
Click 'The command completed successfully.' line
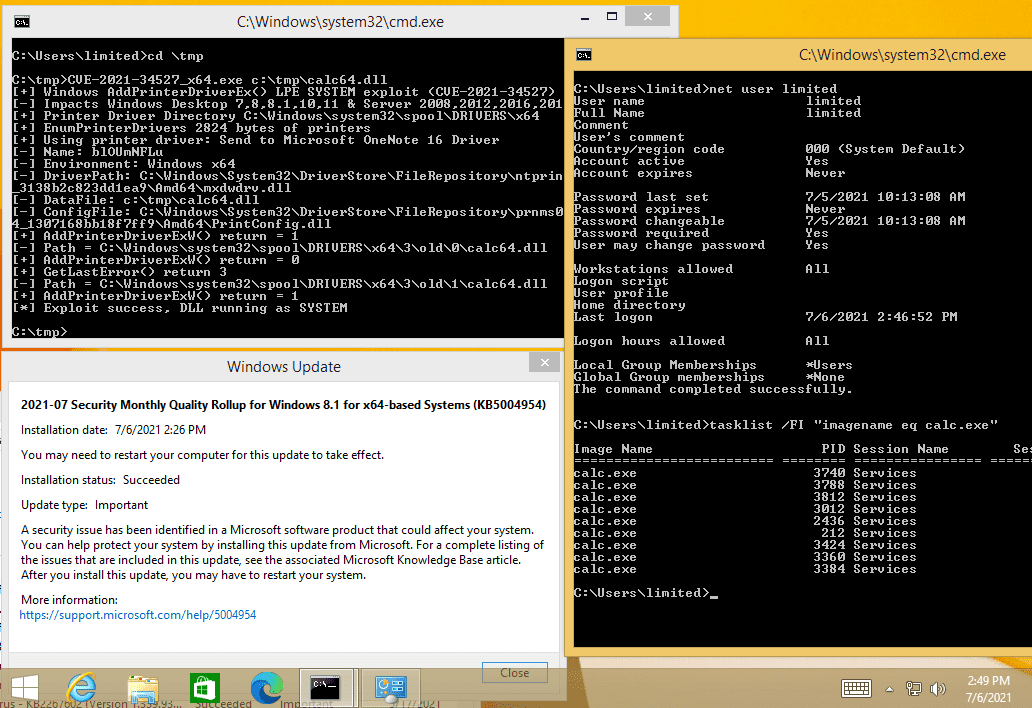click(x=713, y=390)
